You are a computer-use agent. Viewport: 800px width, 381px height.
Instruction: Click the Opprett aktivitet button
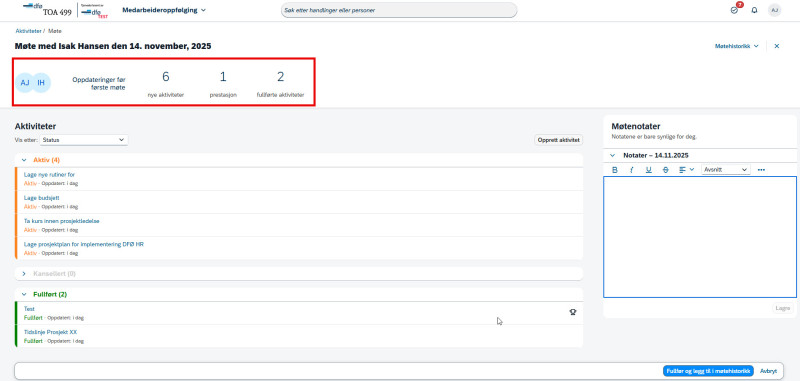[x=559, y=140]
